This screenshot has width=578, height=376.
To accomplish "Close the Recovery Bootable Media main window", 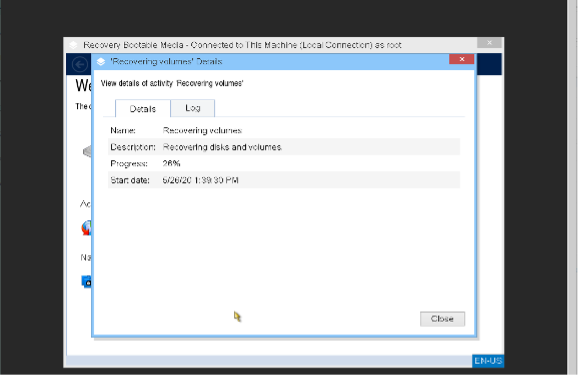I will point(490,43).
